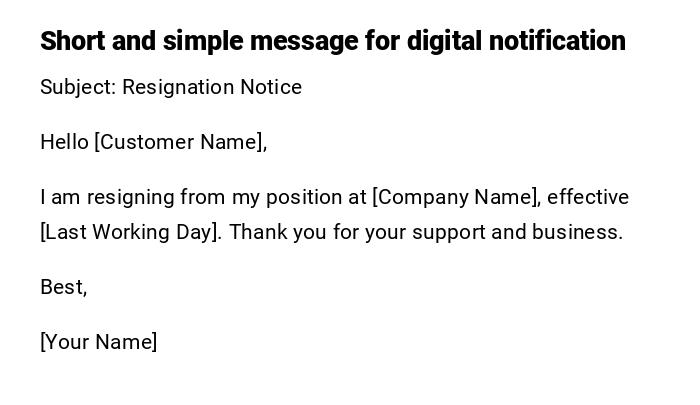Select the [Customer Name] placeholder

coord(180,142)
